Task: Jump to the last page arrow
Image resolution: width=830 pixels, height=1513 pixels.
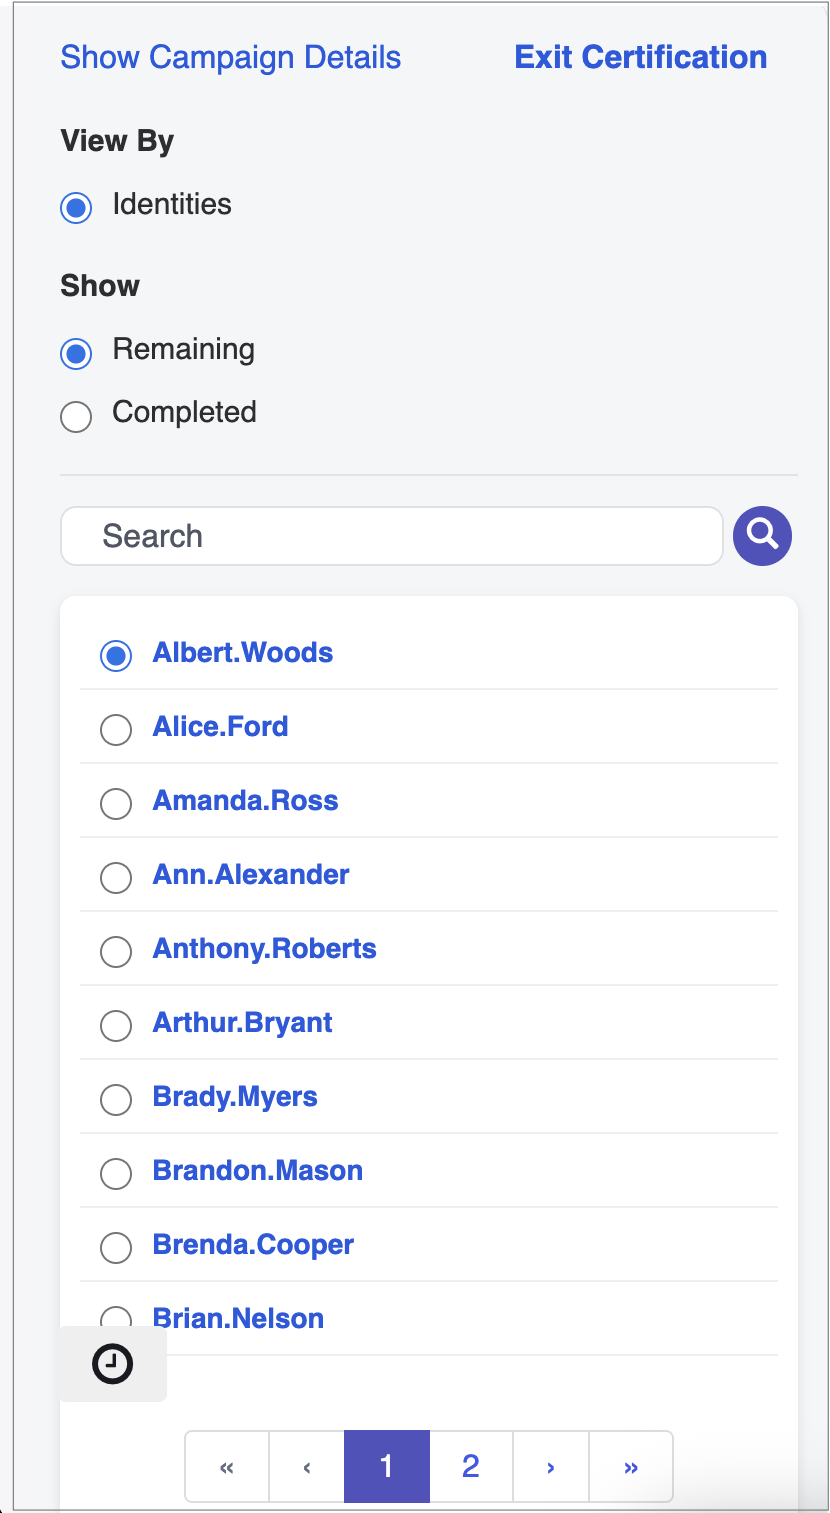Action: 631,1467
